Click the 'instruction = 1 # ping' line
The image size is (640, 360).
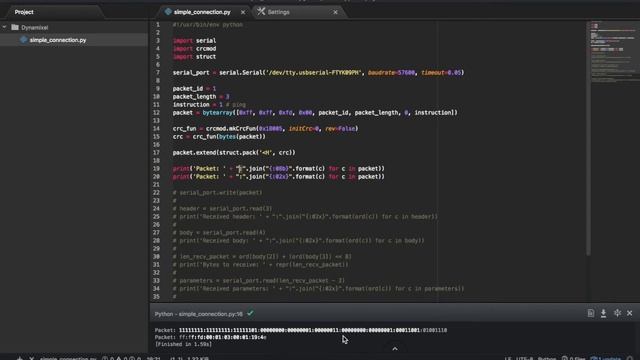[x=209, y=104]
